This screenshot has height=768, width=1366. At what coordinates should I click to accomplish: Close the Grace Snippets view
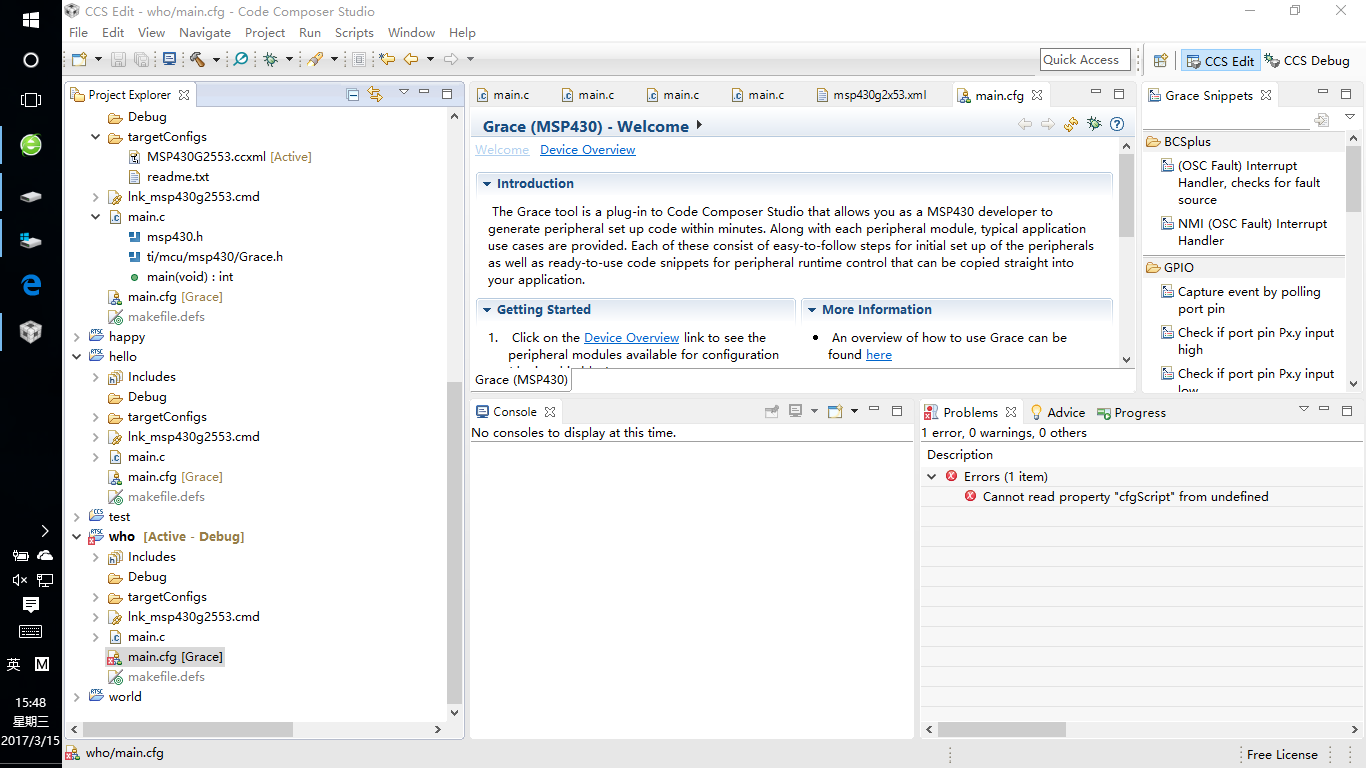1266,96
